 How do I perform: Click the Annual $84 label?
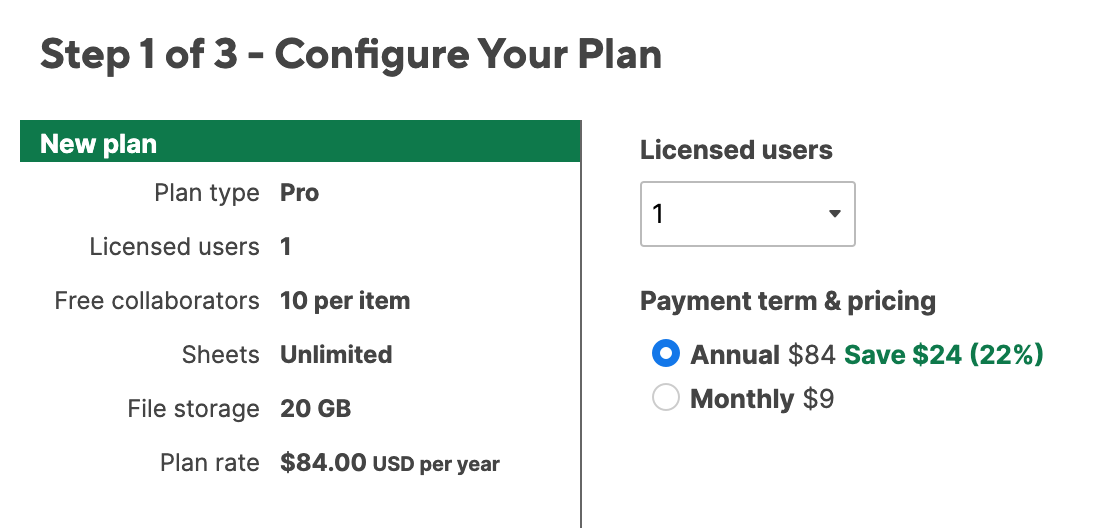(763, 354)
